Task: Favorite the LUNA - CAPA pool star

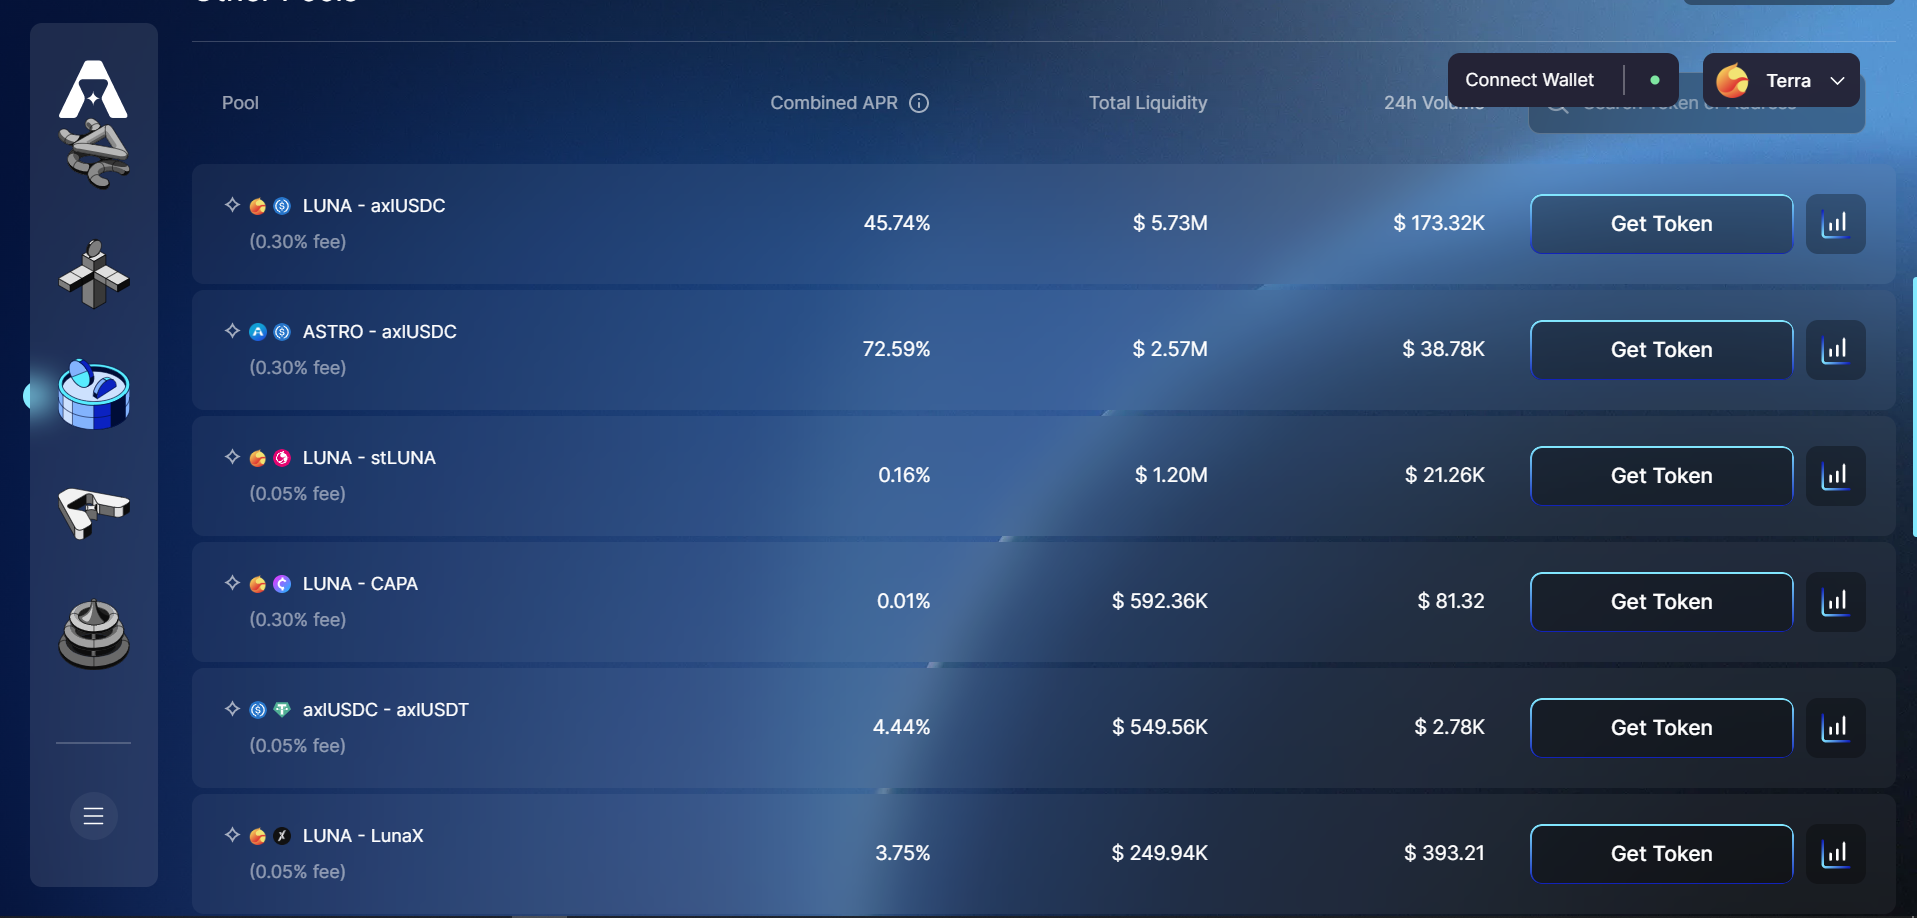Action: [x=232, y=583]
